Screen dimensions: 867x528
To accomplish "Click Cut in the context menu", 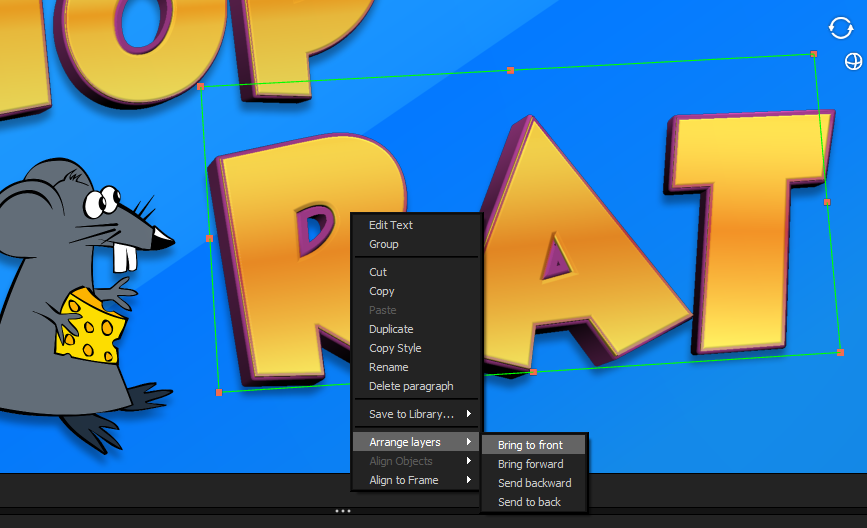I will [378, 272].
